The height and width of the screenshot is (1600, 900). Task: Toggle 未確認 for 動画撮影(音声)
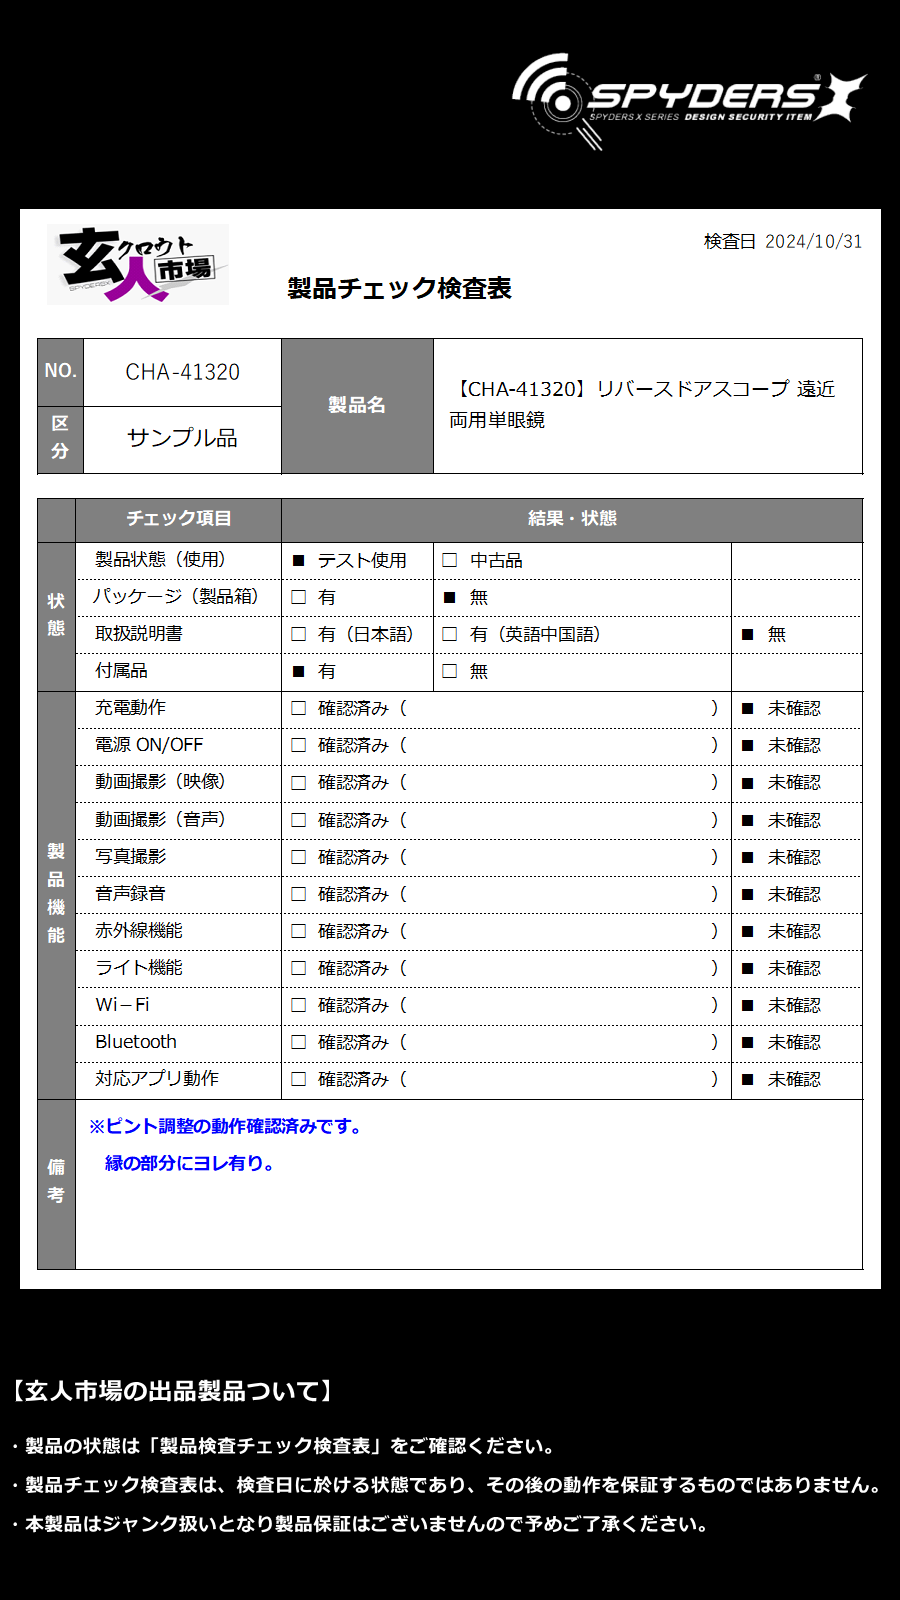click(747, 821)
